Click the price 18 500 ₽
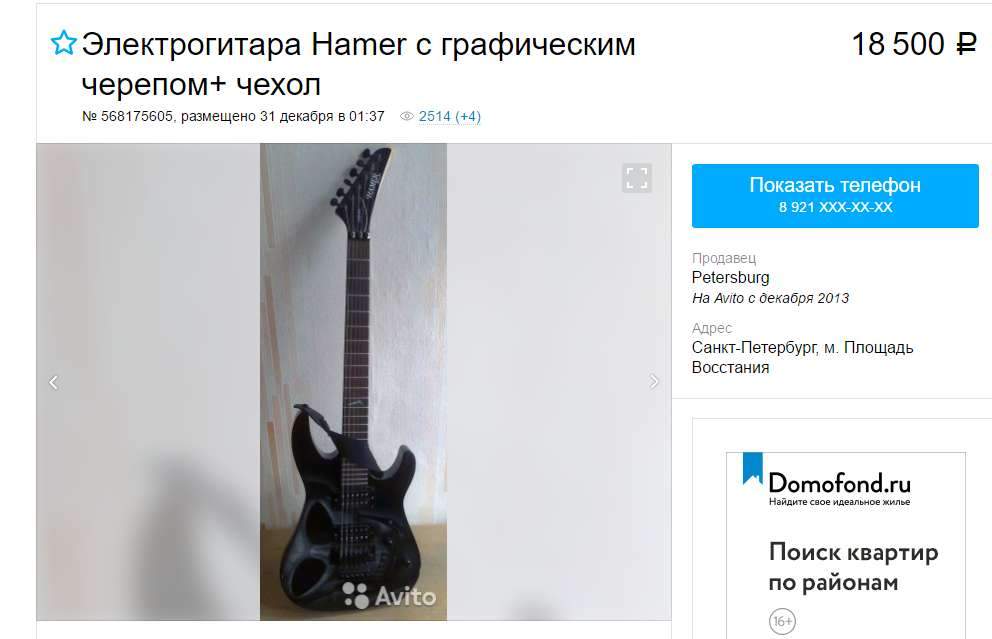This screenshot has height=639, width=992. pyautogui.click(x=914, y=44)
